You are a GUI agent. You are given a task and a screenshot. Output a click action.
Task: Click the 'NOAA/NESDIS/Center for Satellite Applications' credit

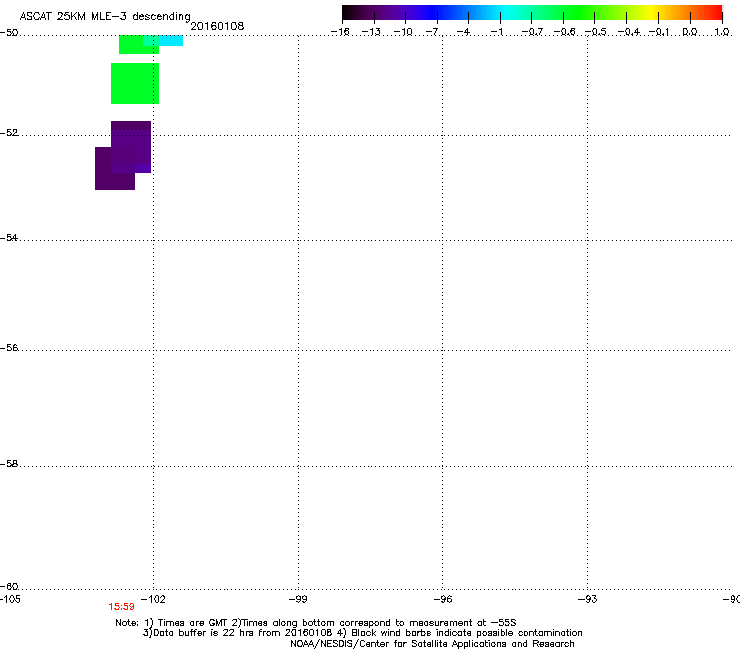[432, 644]
